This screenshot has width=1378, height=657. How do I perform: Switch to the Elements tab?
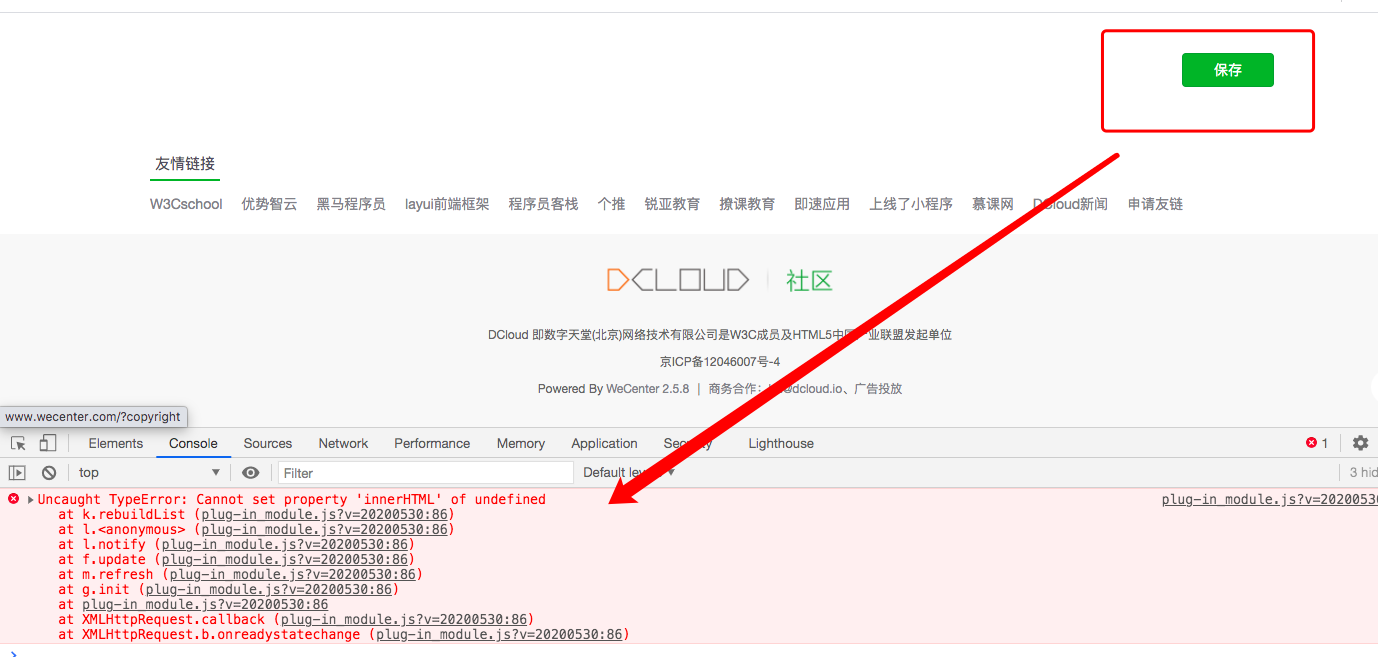(x=116, y=443)
